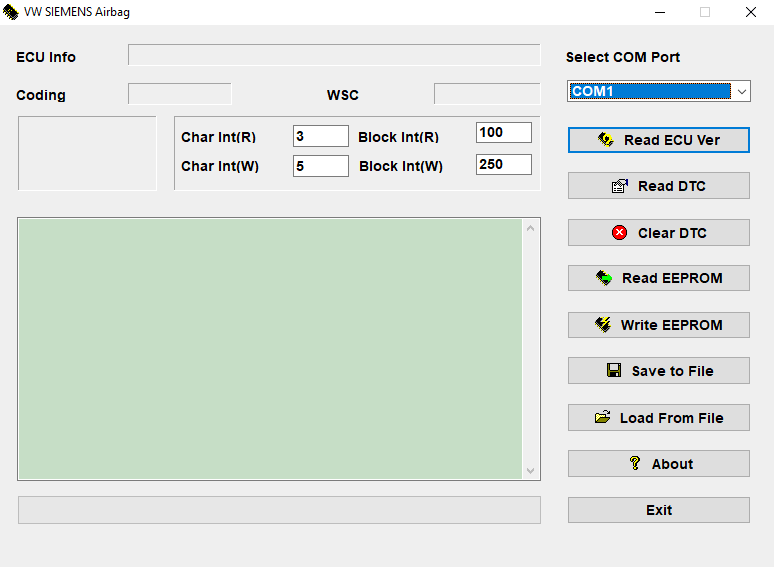This screenshot has width=774, height=567.
Task: Click the Read DTC clipboard icon
Action: 619,186
